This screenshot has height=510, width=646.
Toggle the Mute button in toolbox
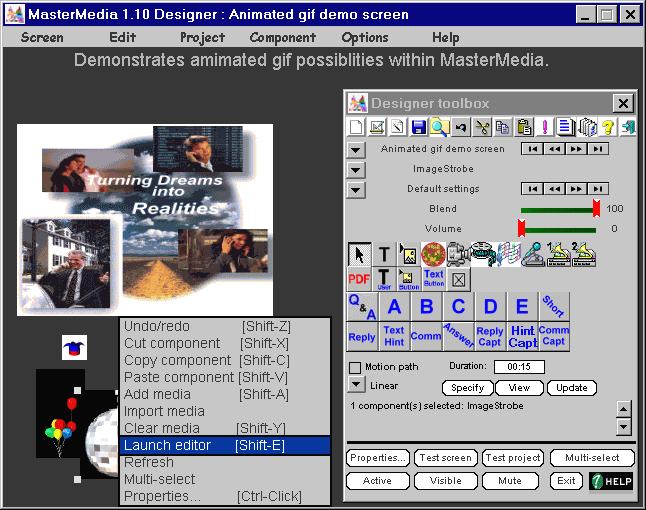tap(510, 481)
